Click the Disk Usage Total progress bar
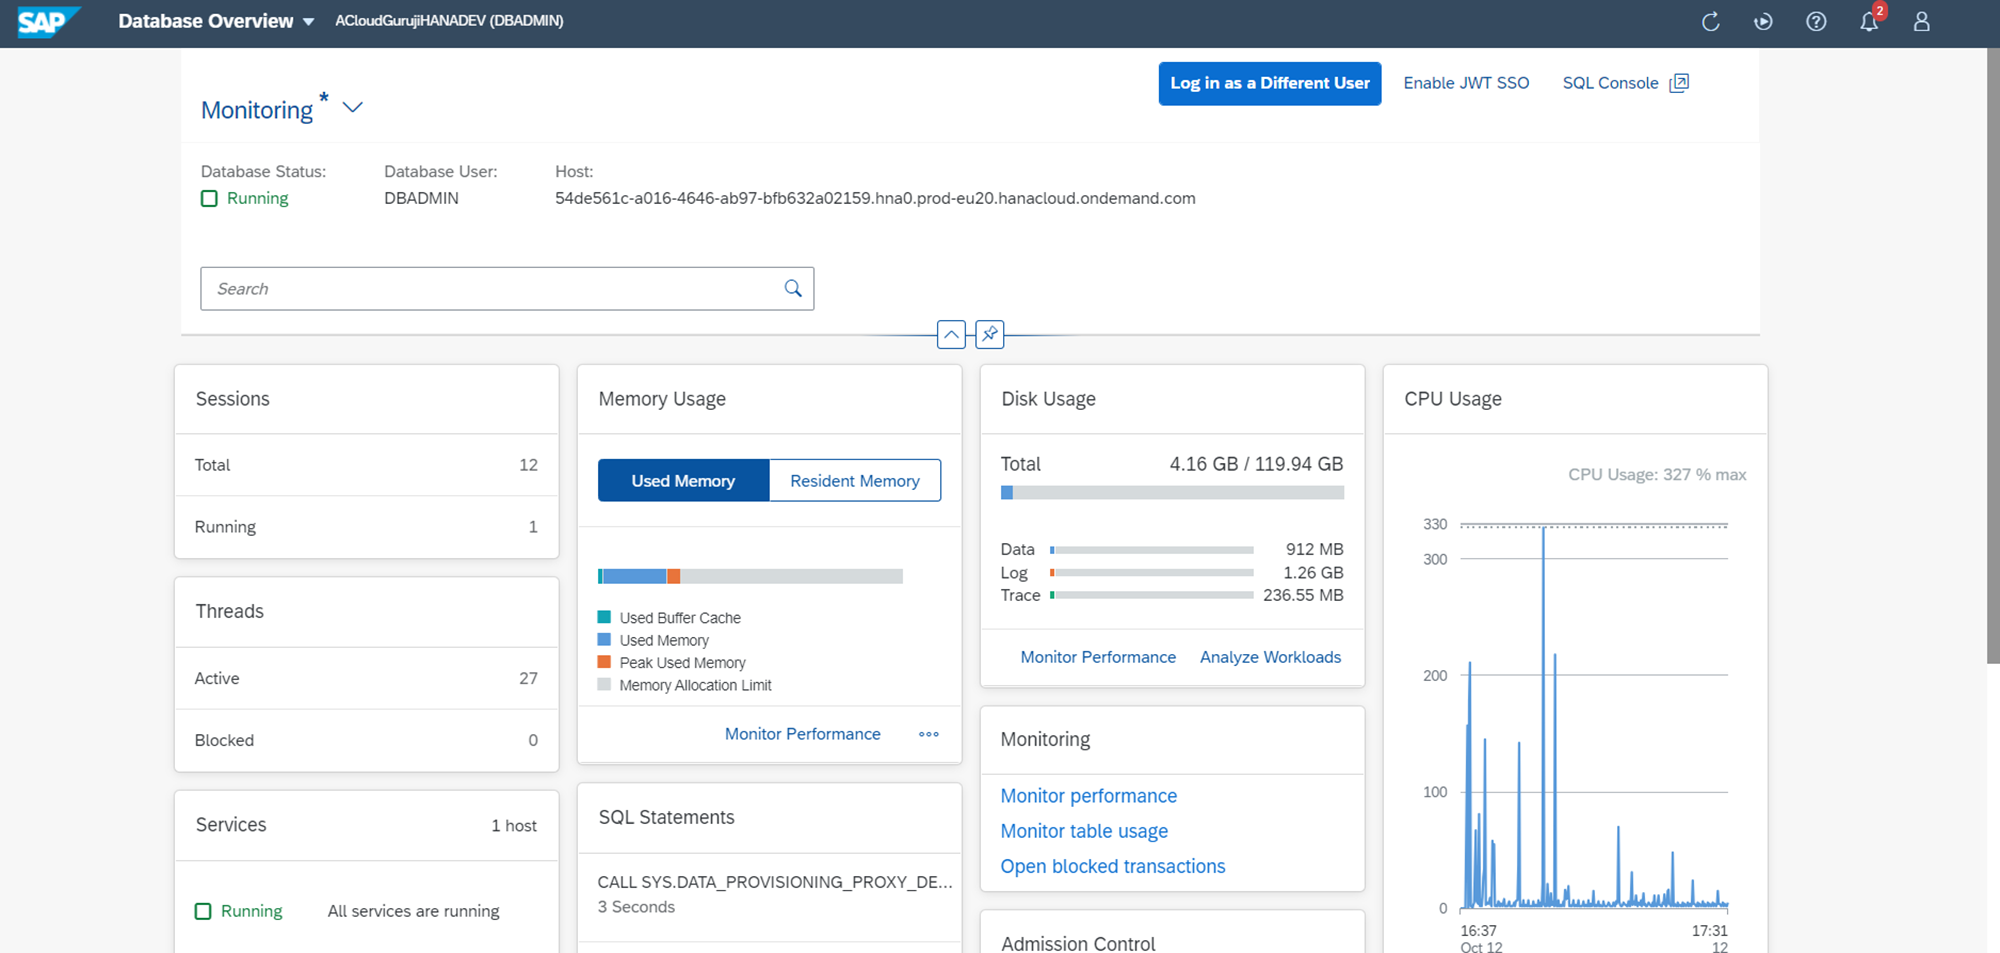Viewport: 2000px width, 953px height. coord(1172,493)
